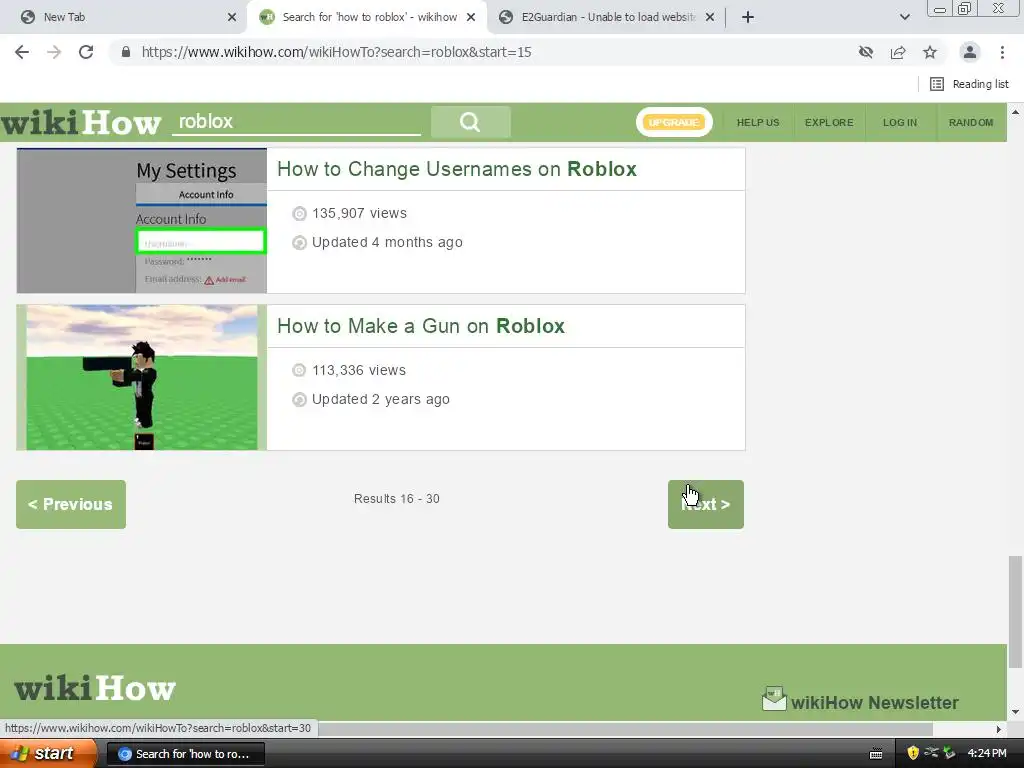Image resolution: width=1024 pixels, height=768 pixels.
Task: Share this page via share icon
Action: pos(898,52)
